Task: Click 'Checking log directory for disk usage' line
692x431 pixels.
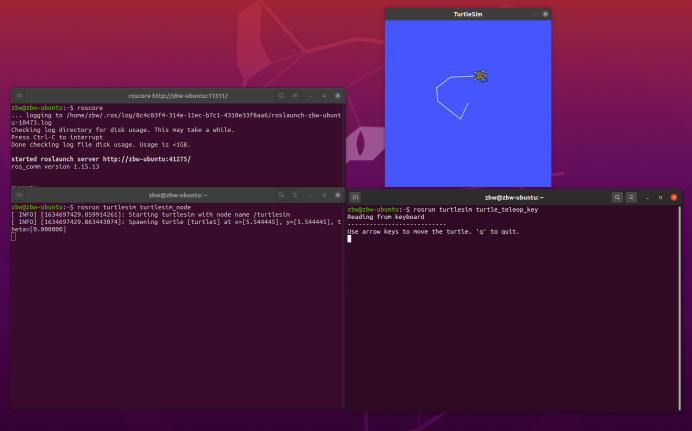Action: pos(123,130)
